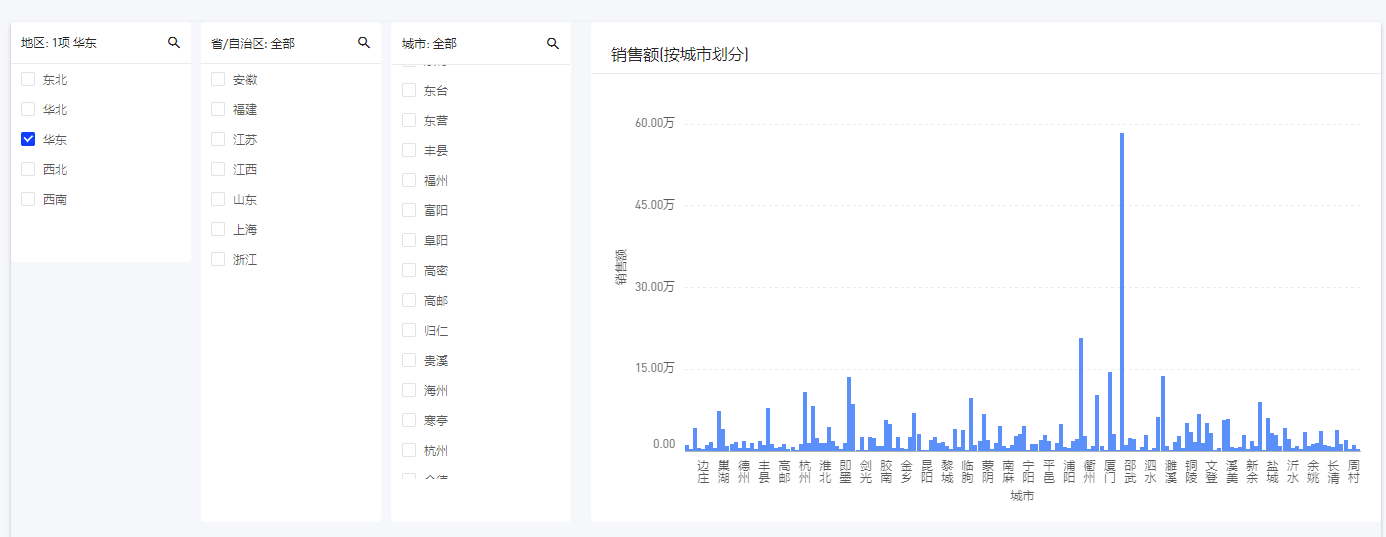
Task: Click the tallest bar in the sales chart
Action: [x=1122, y=300]
